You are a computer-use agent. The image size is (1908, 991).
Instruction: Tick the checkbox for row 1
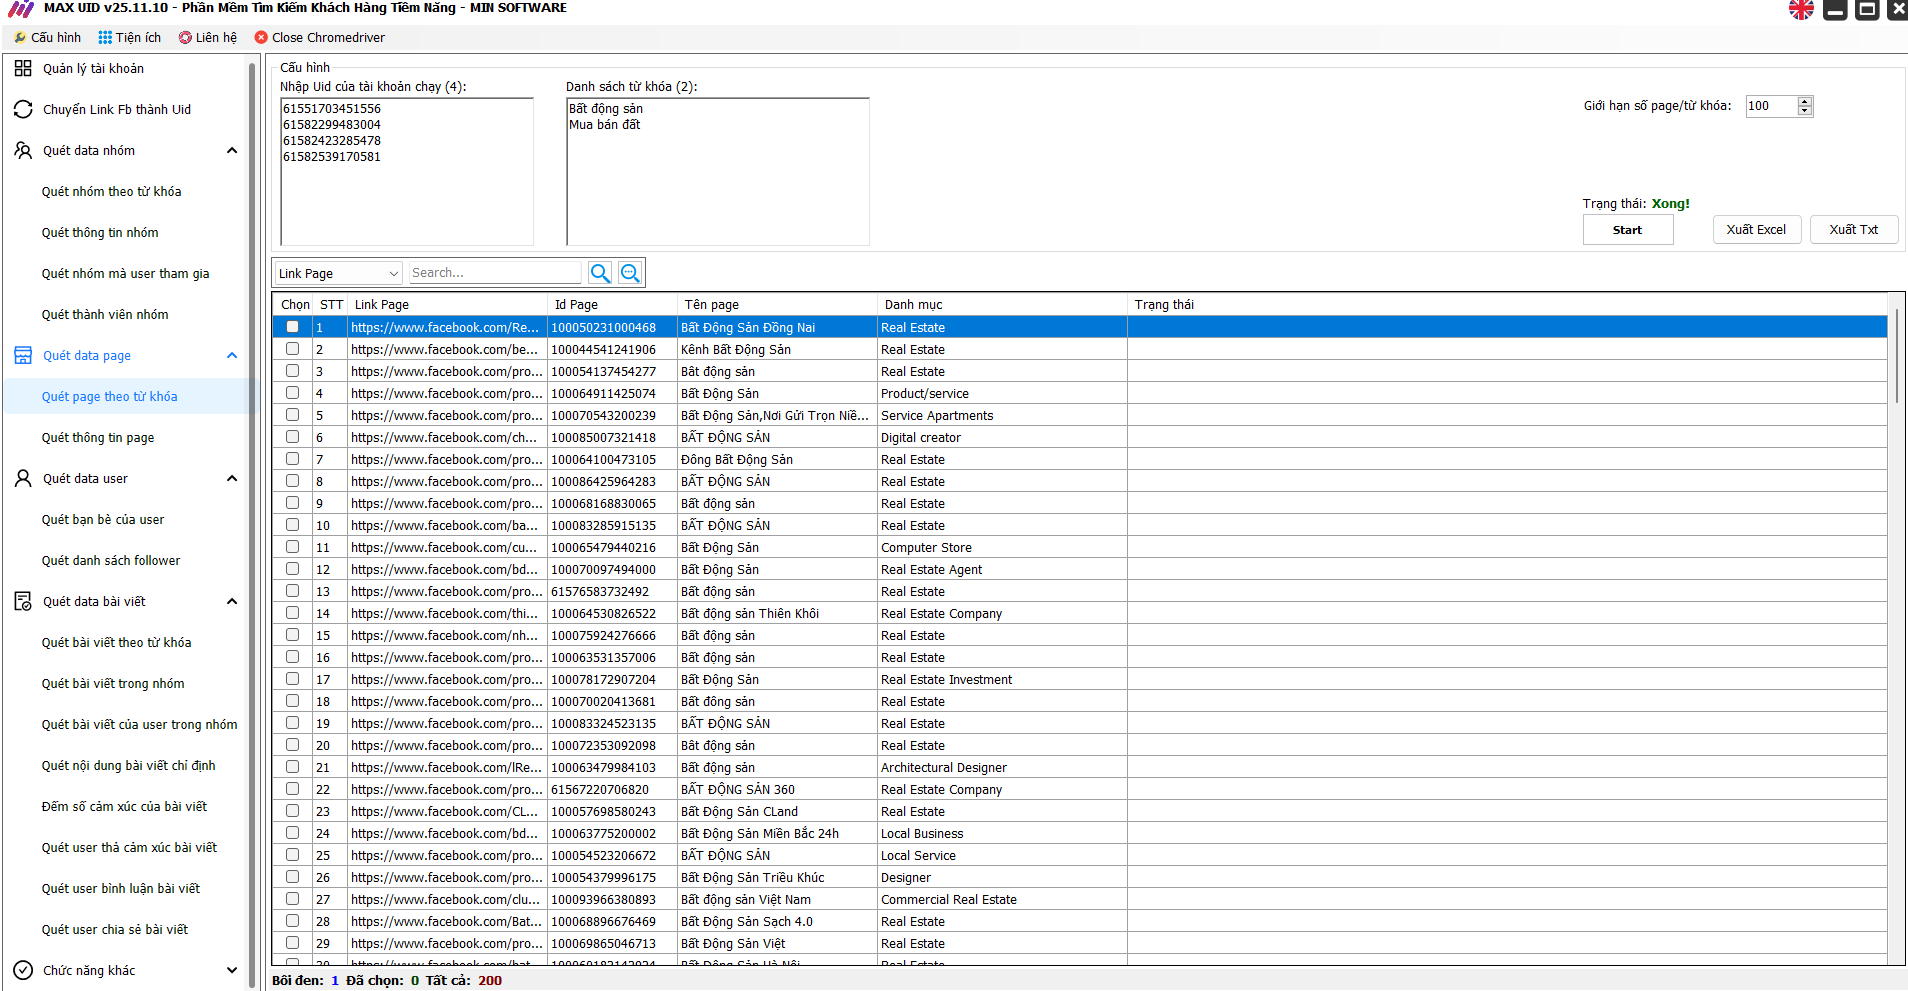click(292, 327)
